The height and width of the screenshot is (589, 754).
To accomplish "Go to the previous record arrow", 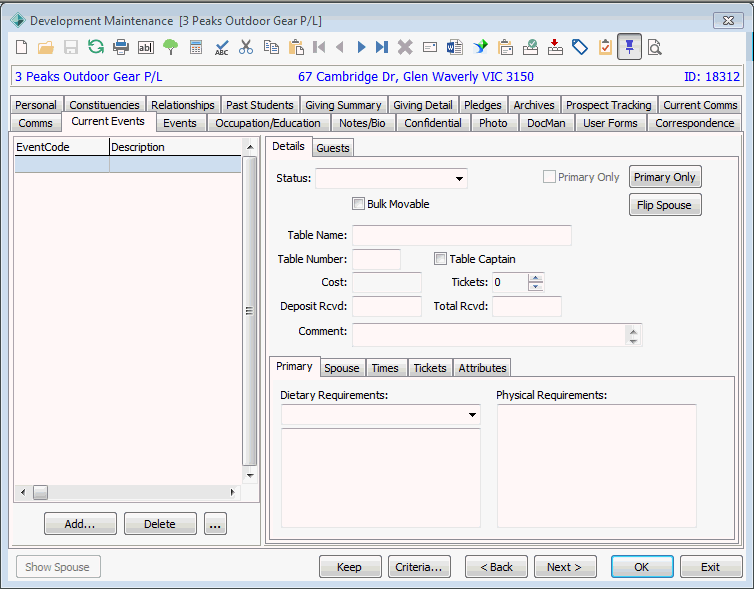I will pos(340,47).
